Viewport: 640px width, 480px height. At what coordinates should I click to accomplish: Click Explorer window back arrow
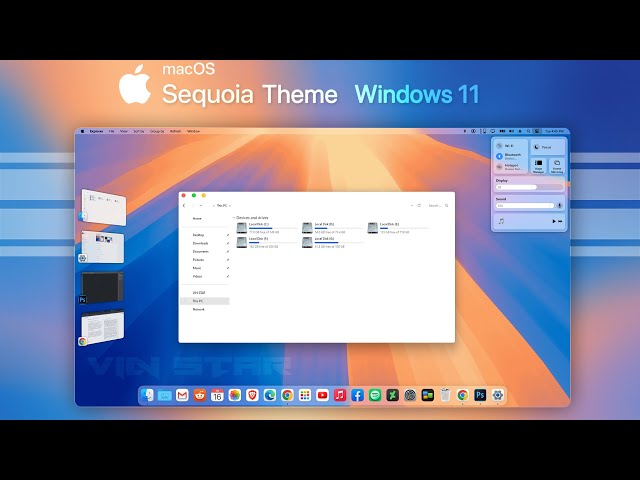pos(184,206)
